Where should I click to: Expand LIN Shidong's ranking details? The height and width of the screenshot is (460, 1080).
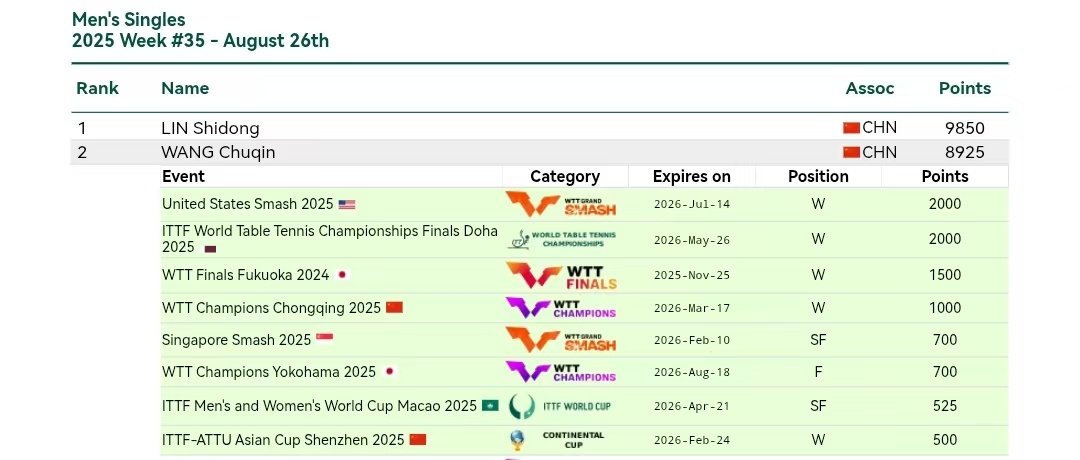tap(540, 128)
